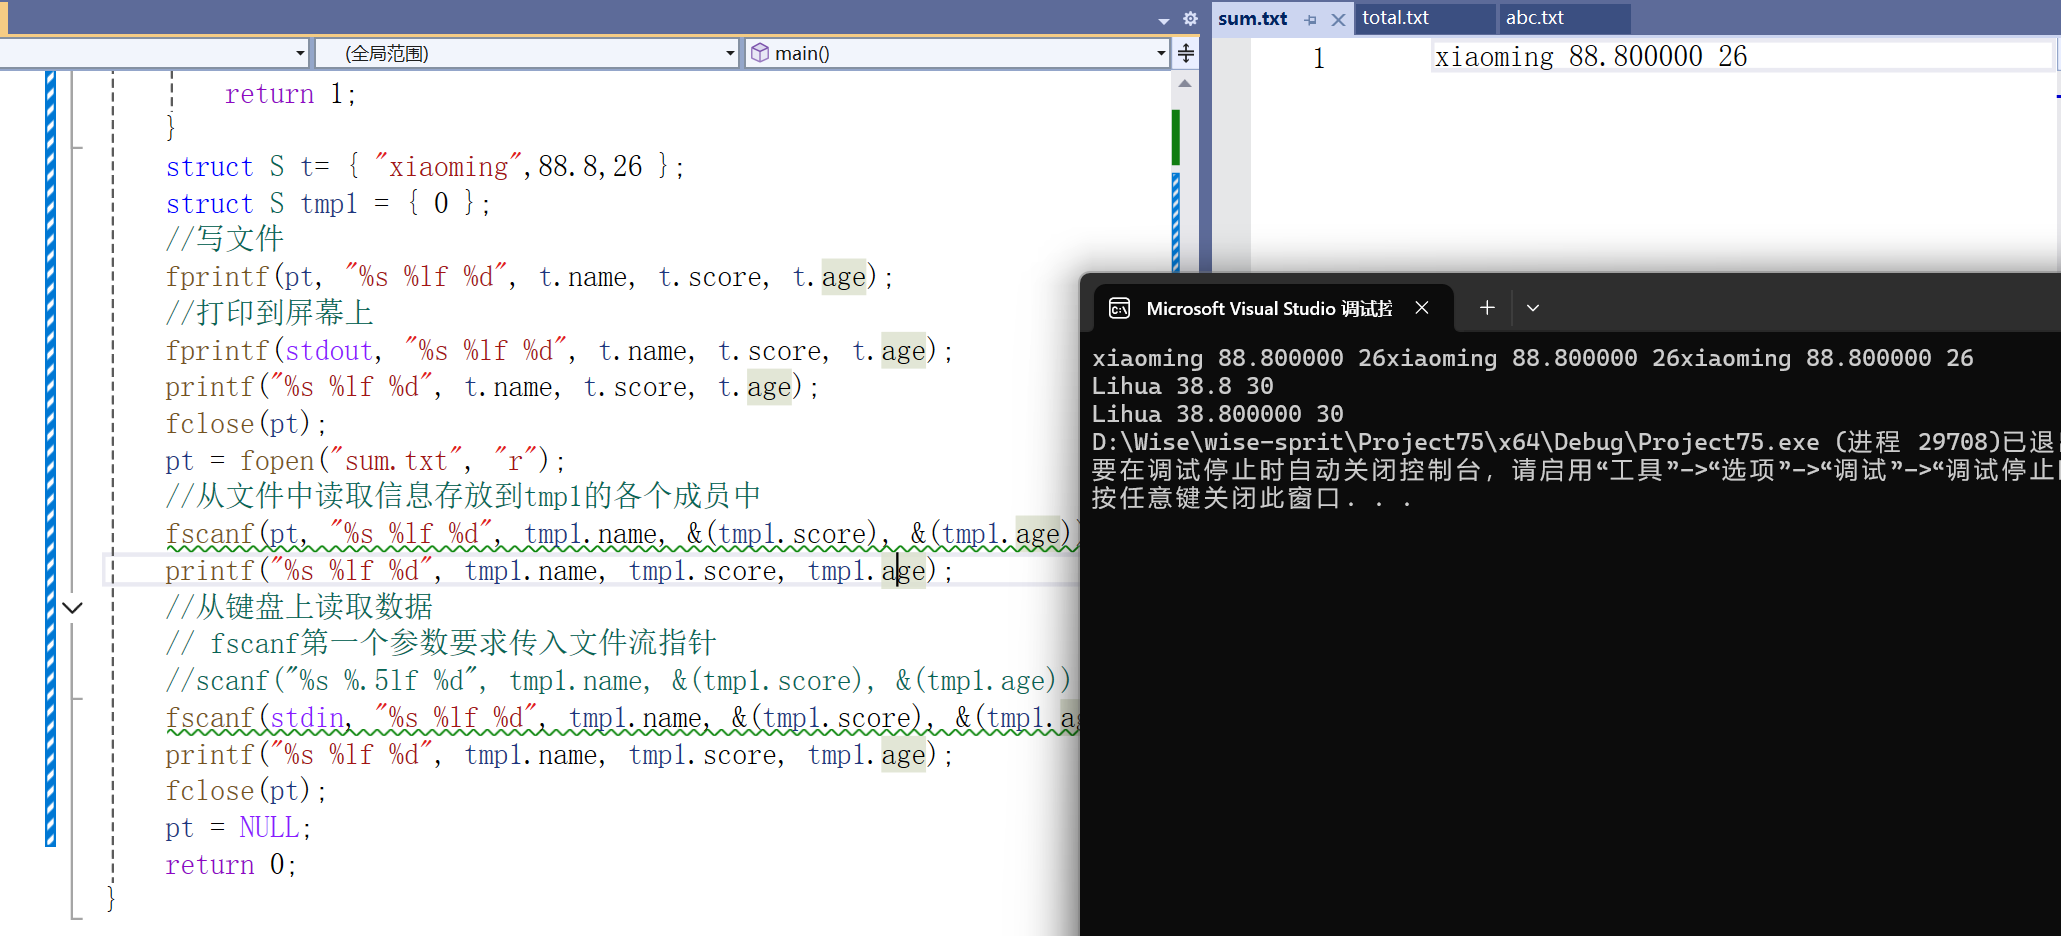Click the gear settings icon above editor
Viewport: 2061px width, 936px height.
pos(1190,18)
